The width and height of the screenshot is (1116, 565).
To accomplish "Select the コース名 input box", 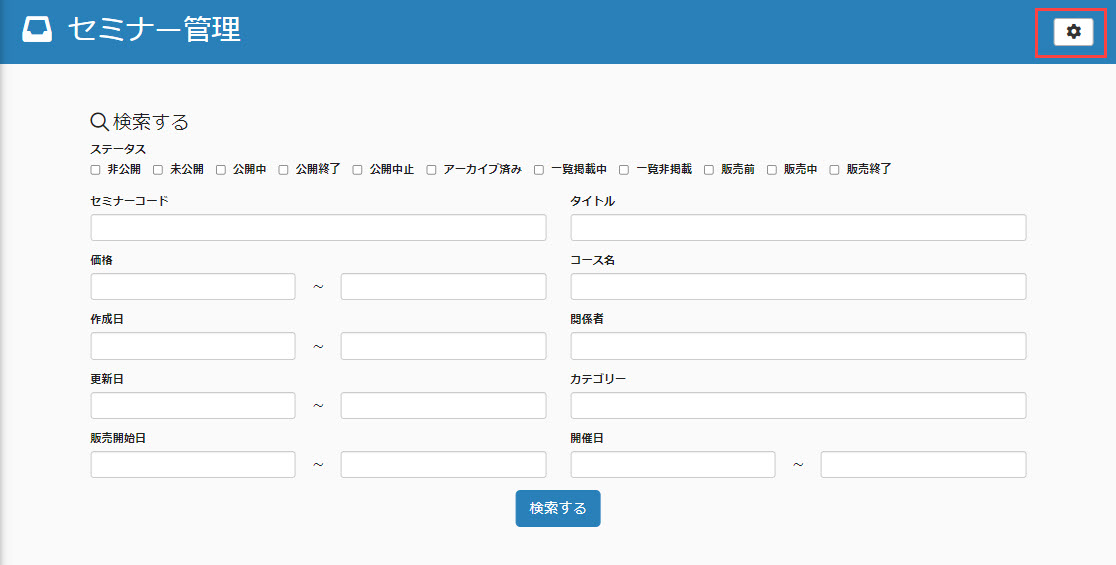I will click(798, 287).
